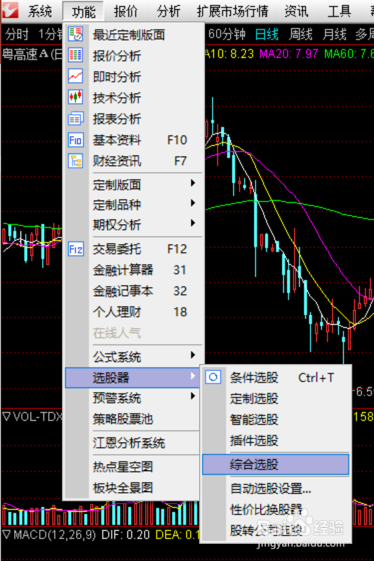Expand the 定制品种 submenu arrow
The height and width of the screenshot is (561, 374).
[193, 203]
